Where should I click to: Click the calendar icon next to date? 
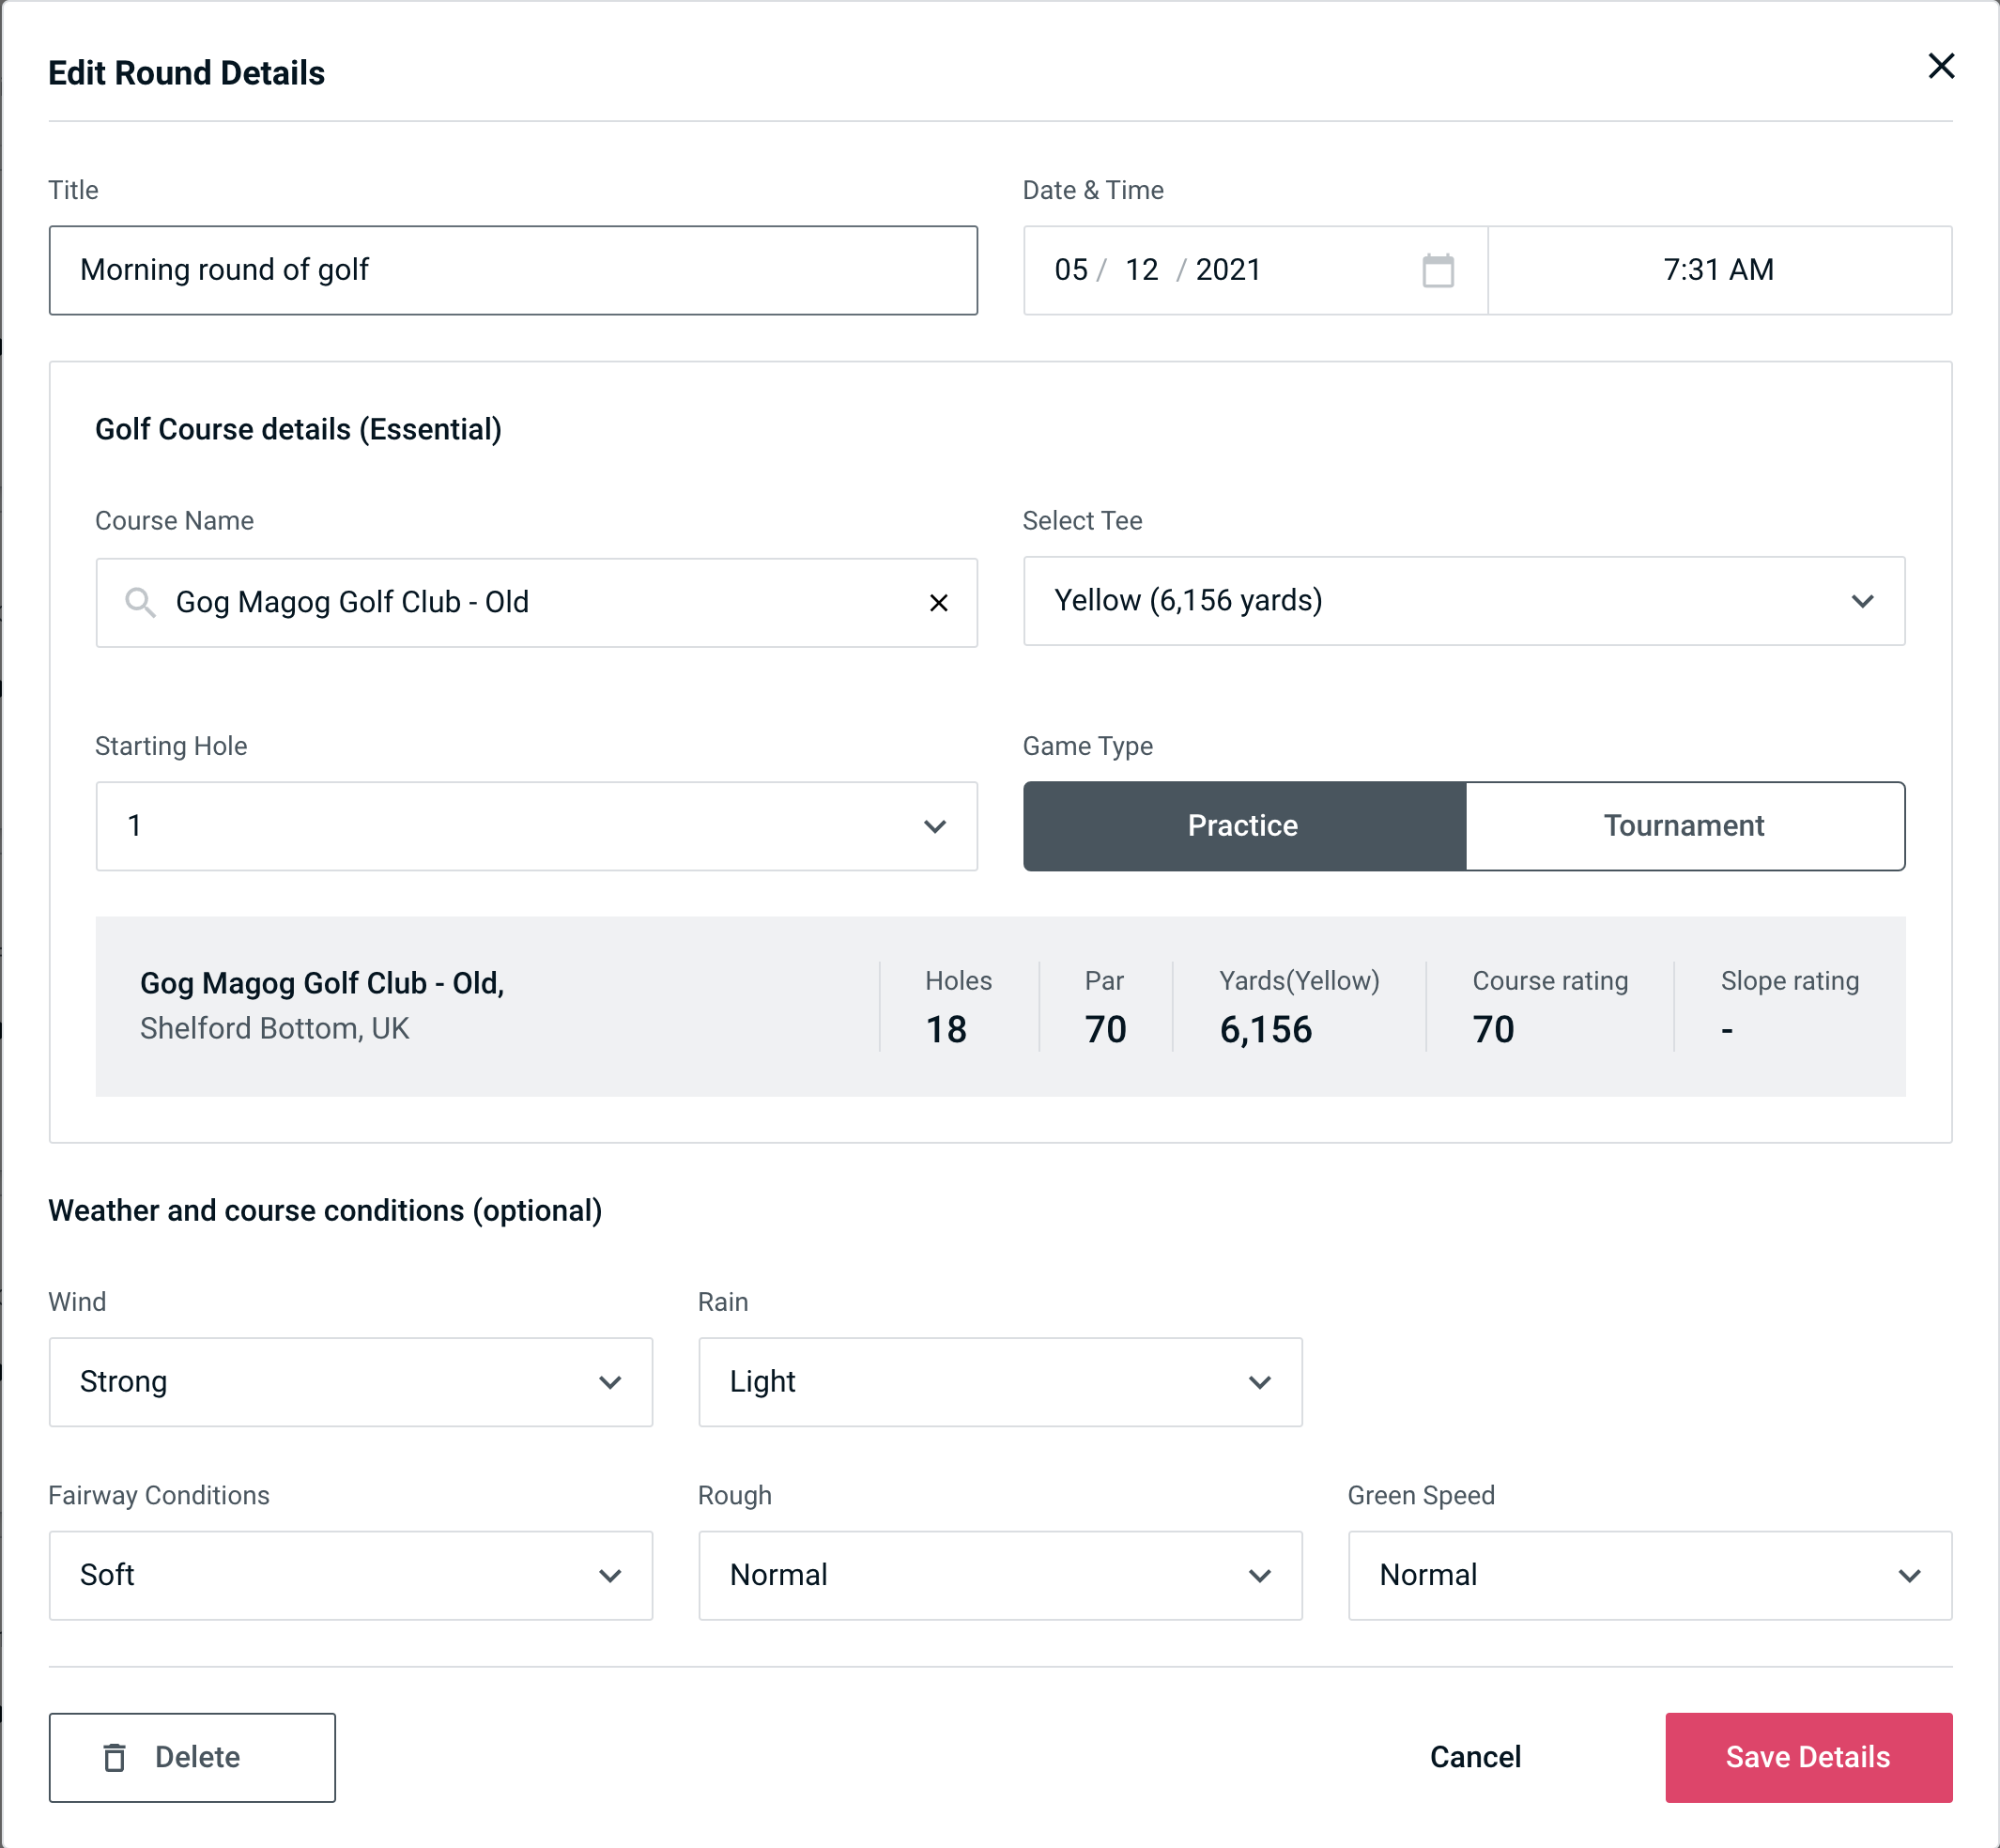click(x=1439, y=269)
